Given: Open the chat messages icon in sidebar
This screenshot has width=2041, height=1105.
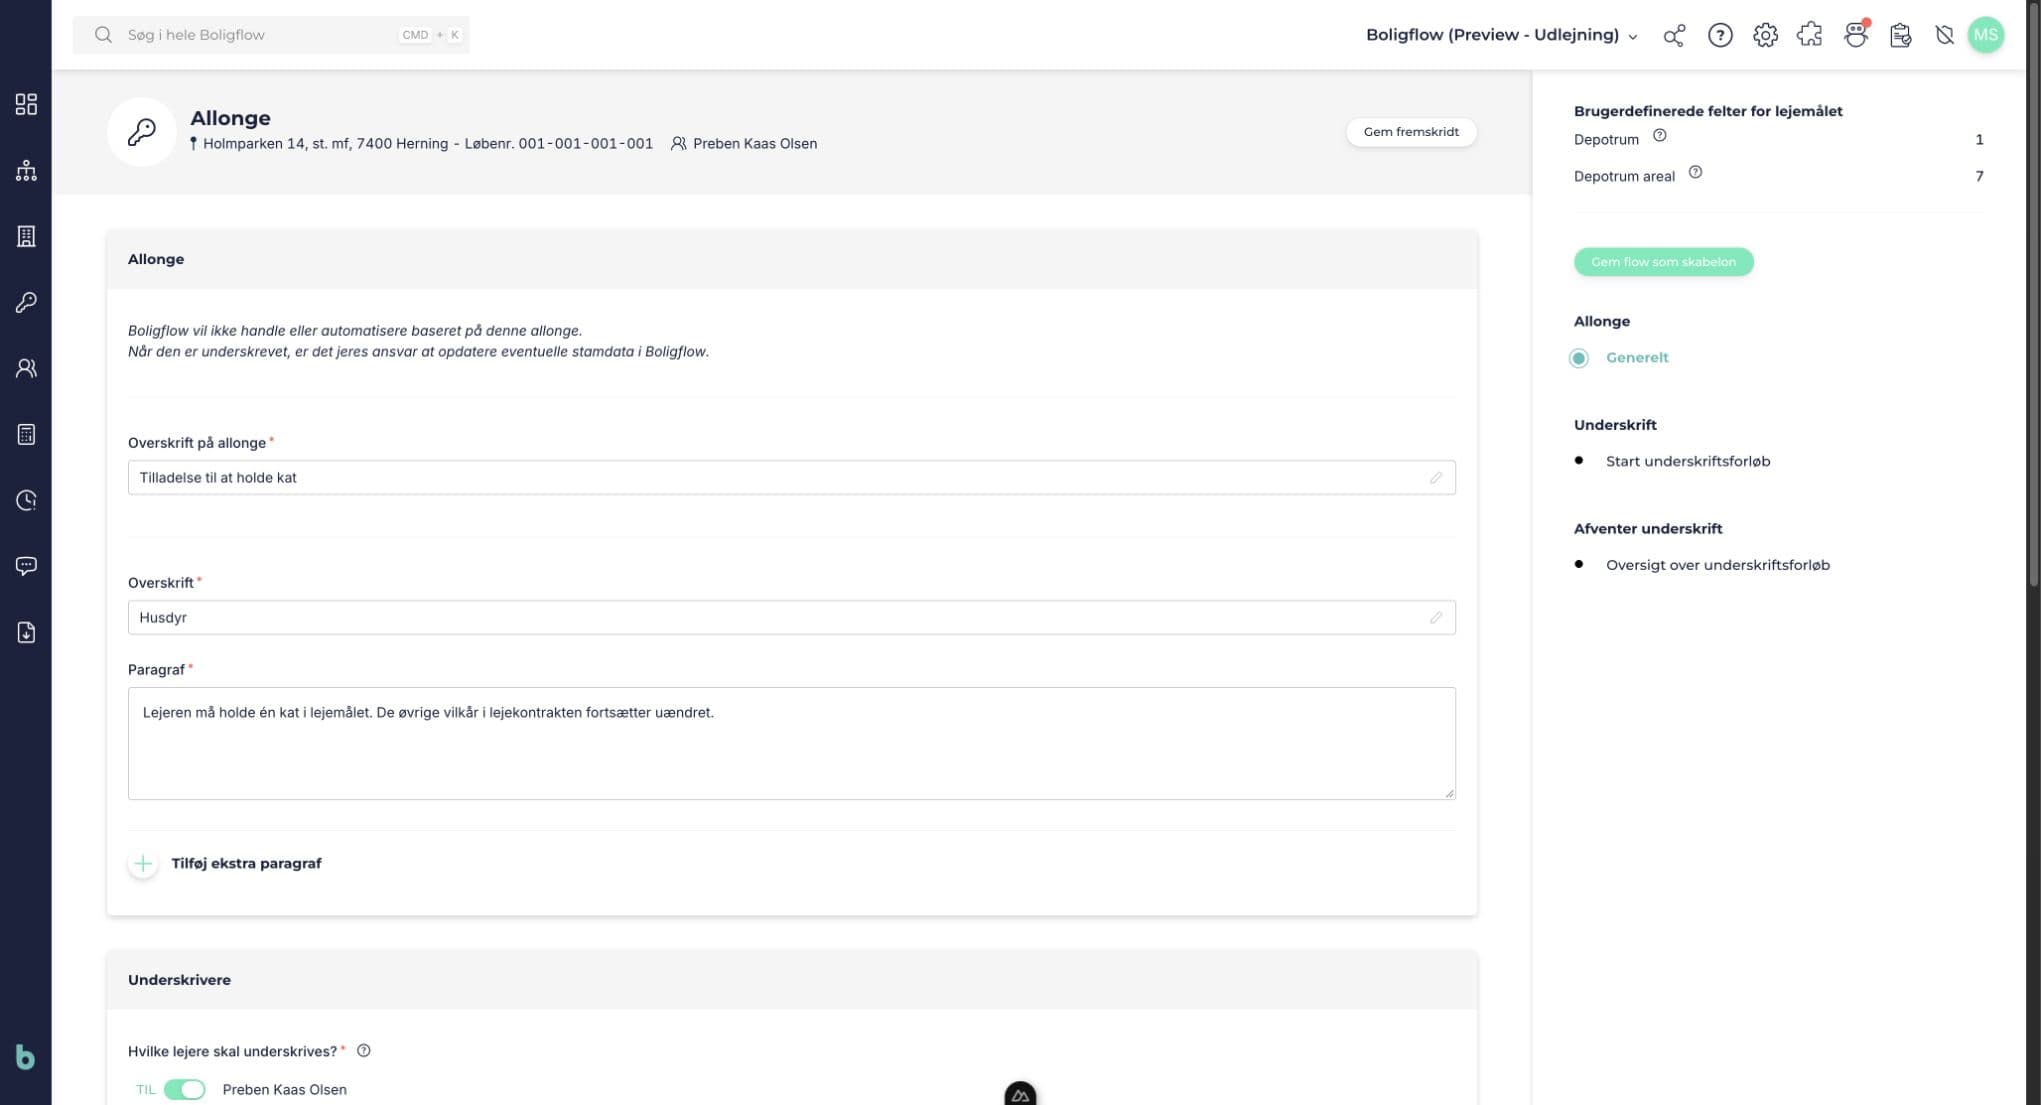Looking at the screenshot, I should 26,566.
